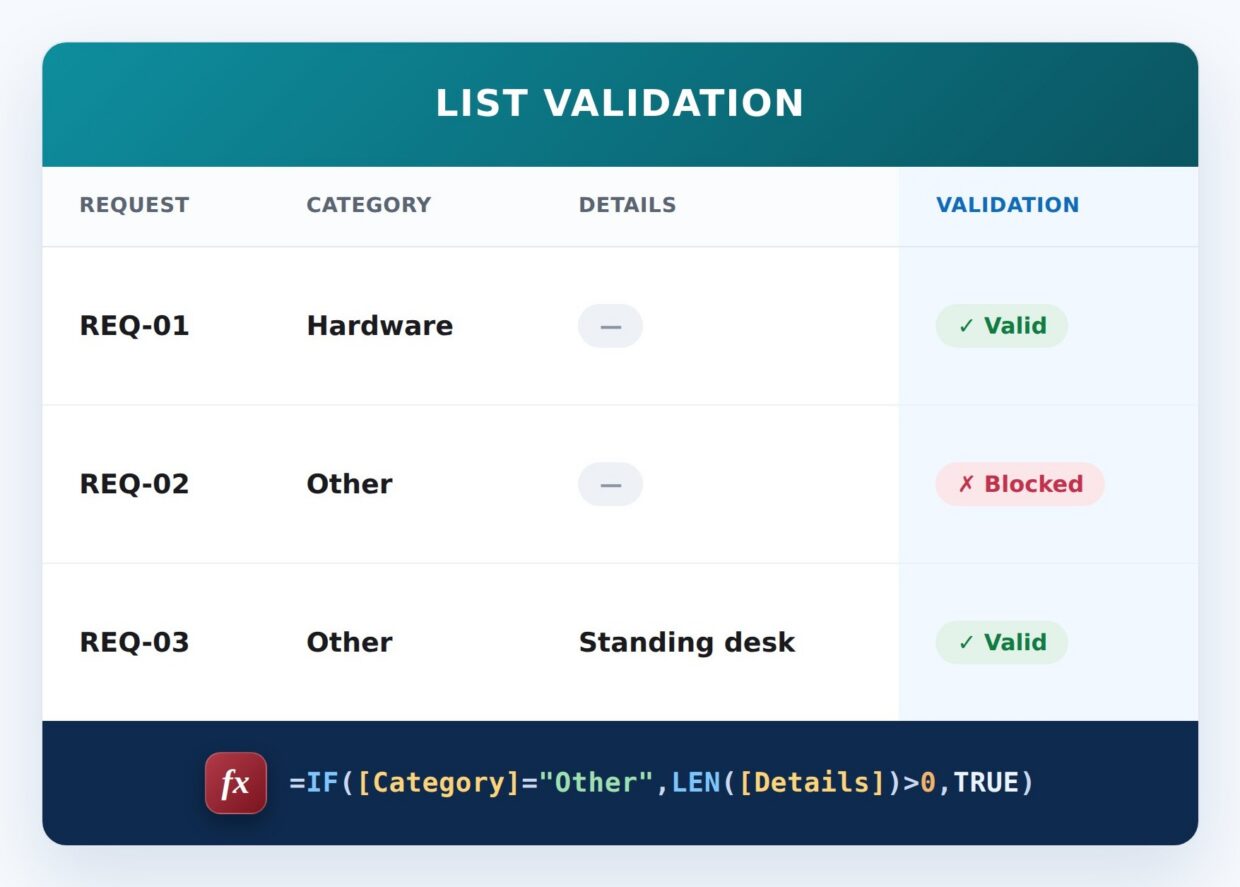Click the empty Details dash for REQ-02
1240x887 pixels.
pyautogui.click(x=610, y=484)
